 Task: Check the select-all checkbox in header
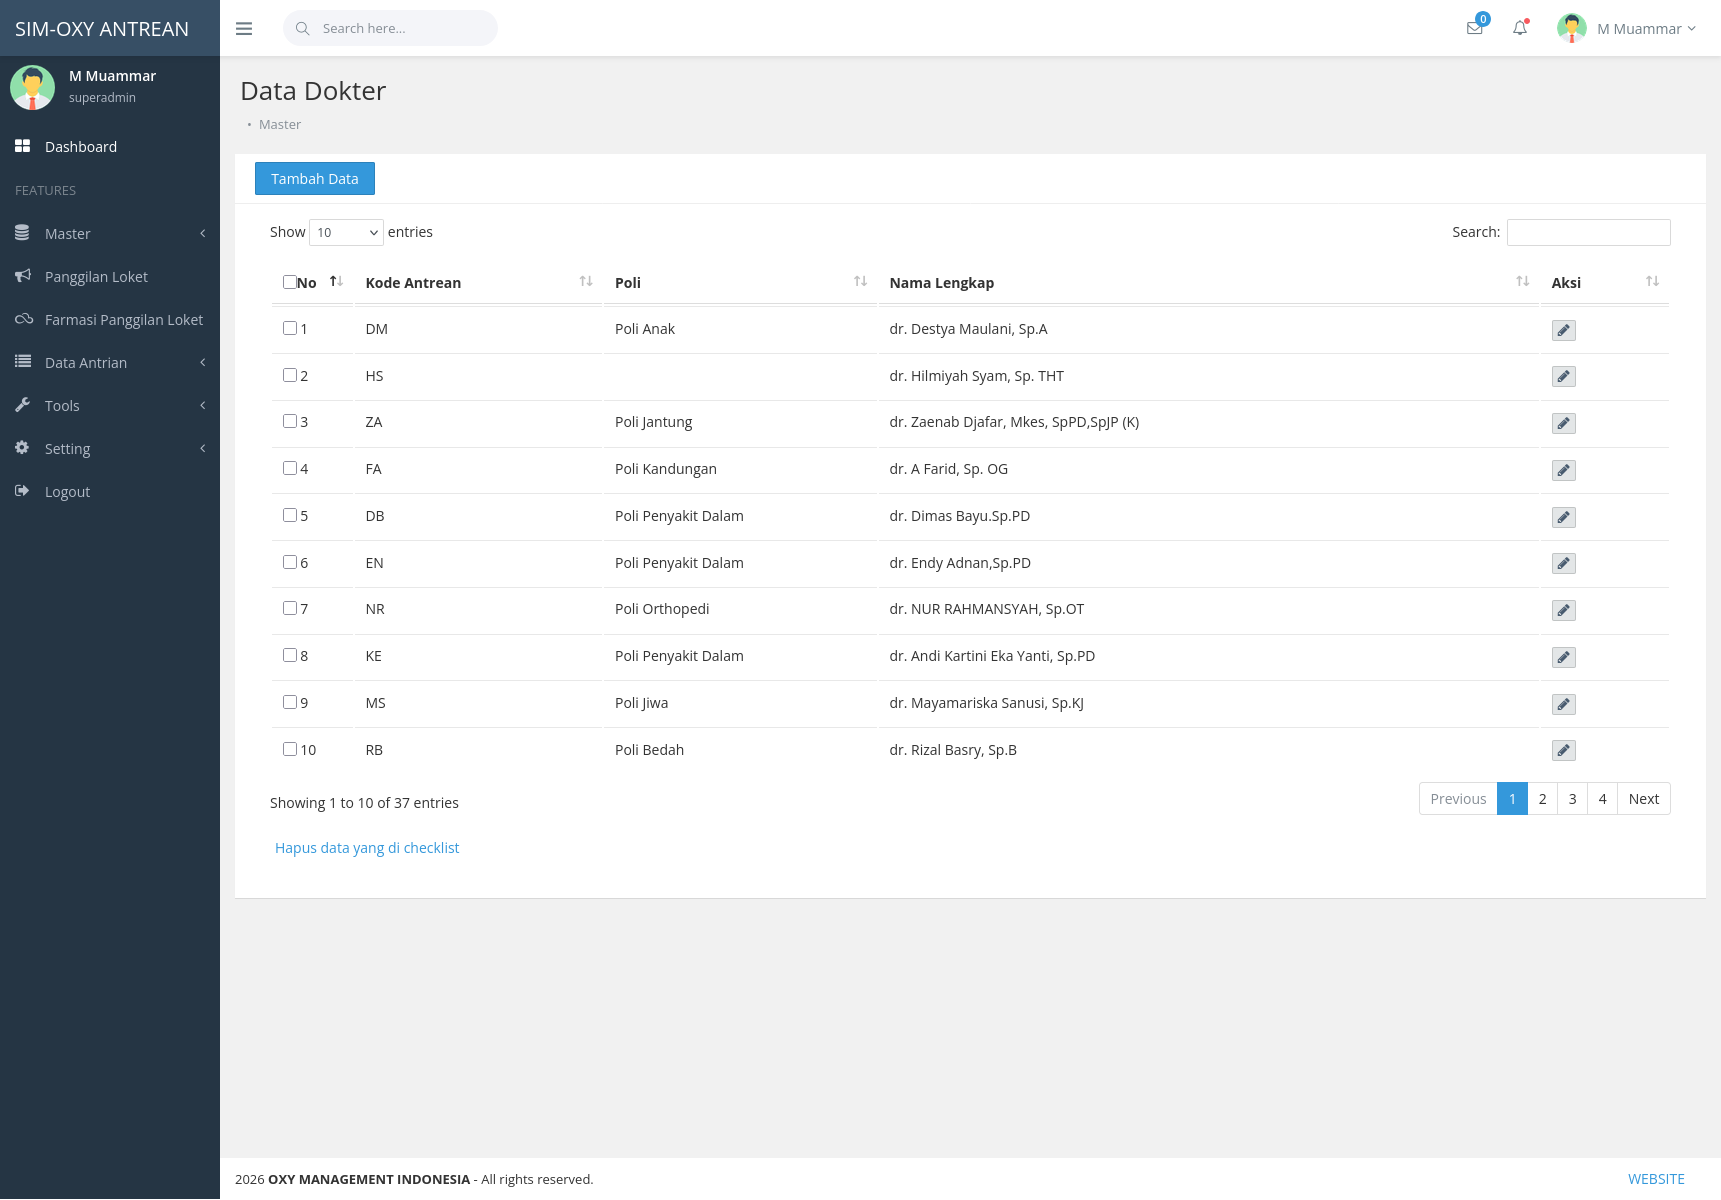coord(289,282)
